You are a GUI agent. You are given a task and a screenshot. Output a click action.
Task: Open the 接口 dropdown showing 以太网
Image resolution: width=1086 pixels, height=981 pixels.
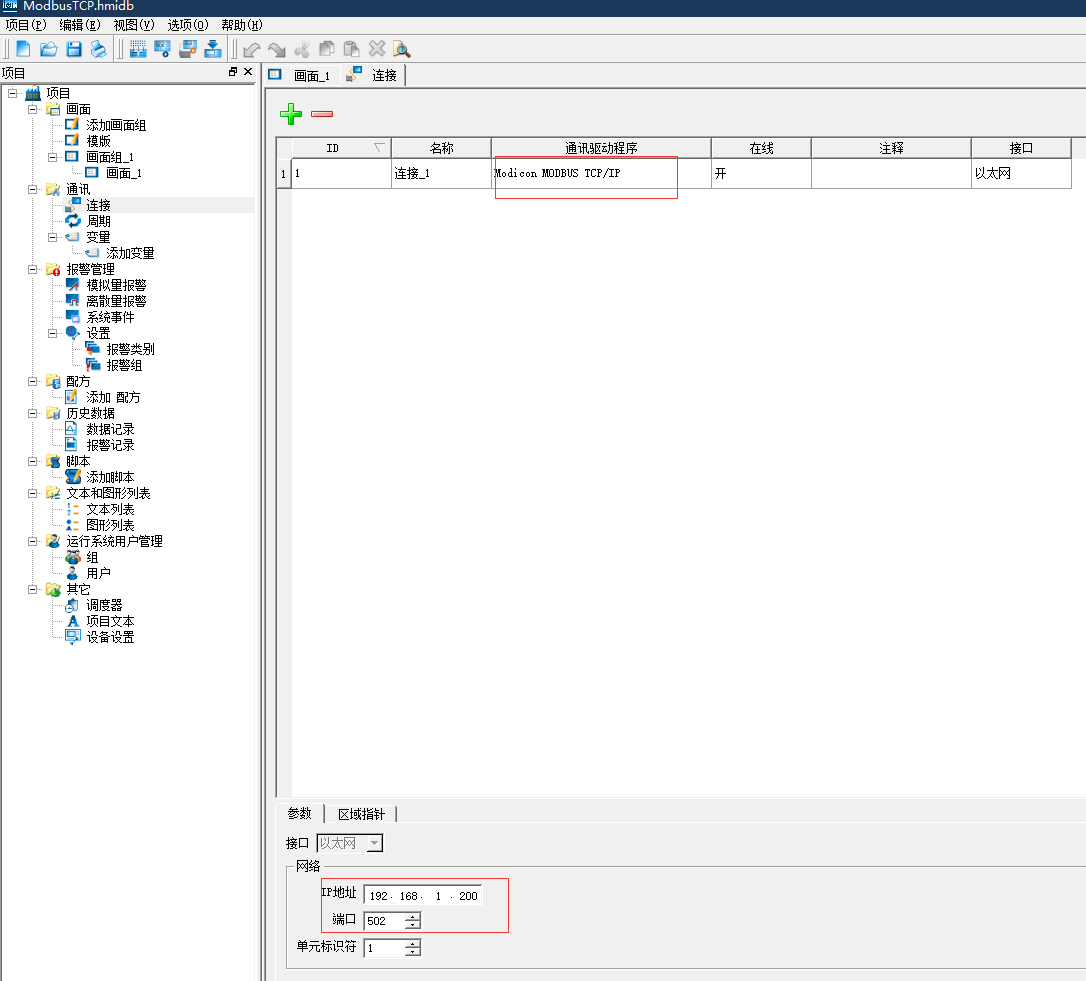tap(350, 843)
